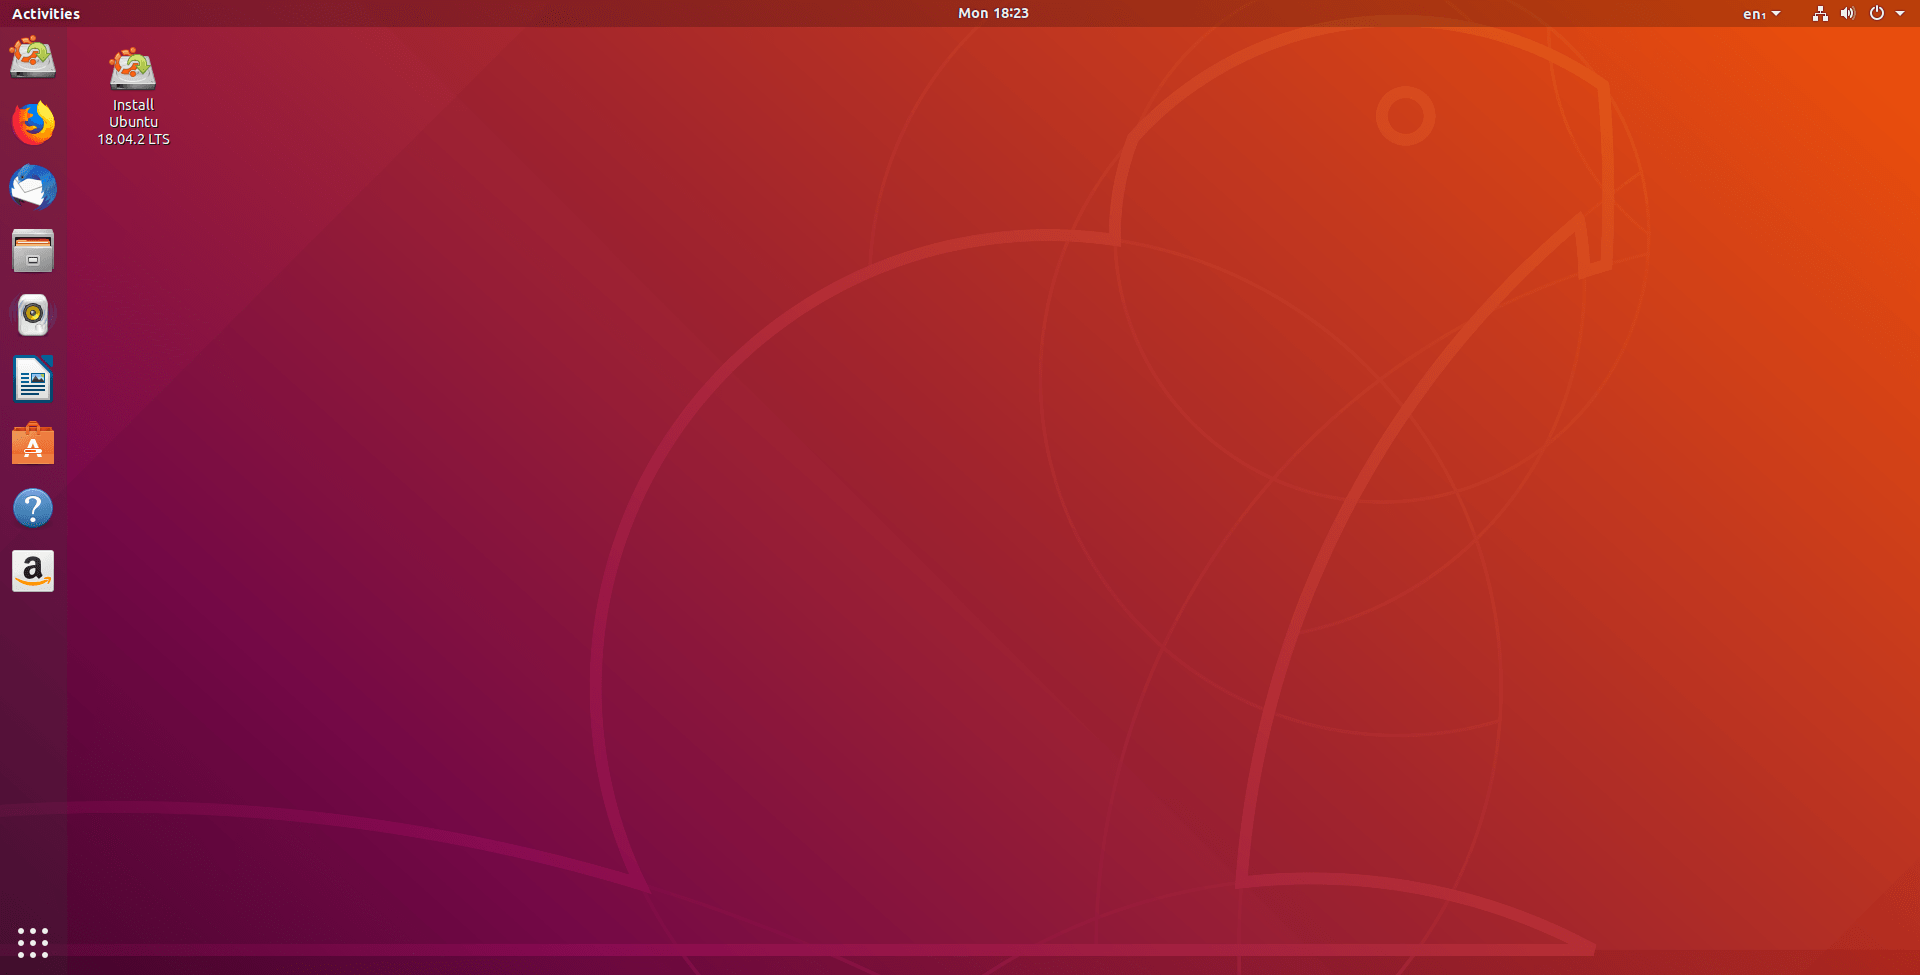
Task: Click the network status icon in the top bar
Action: coord(1820,14)
